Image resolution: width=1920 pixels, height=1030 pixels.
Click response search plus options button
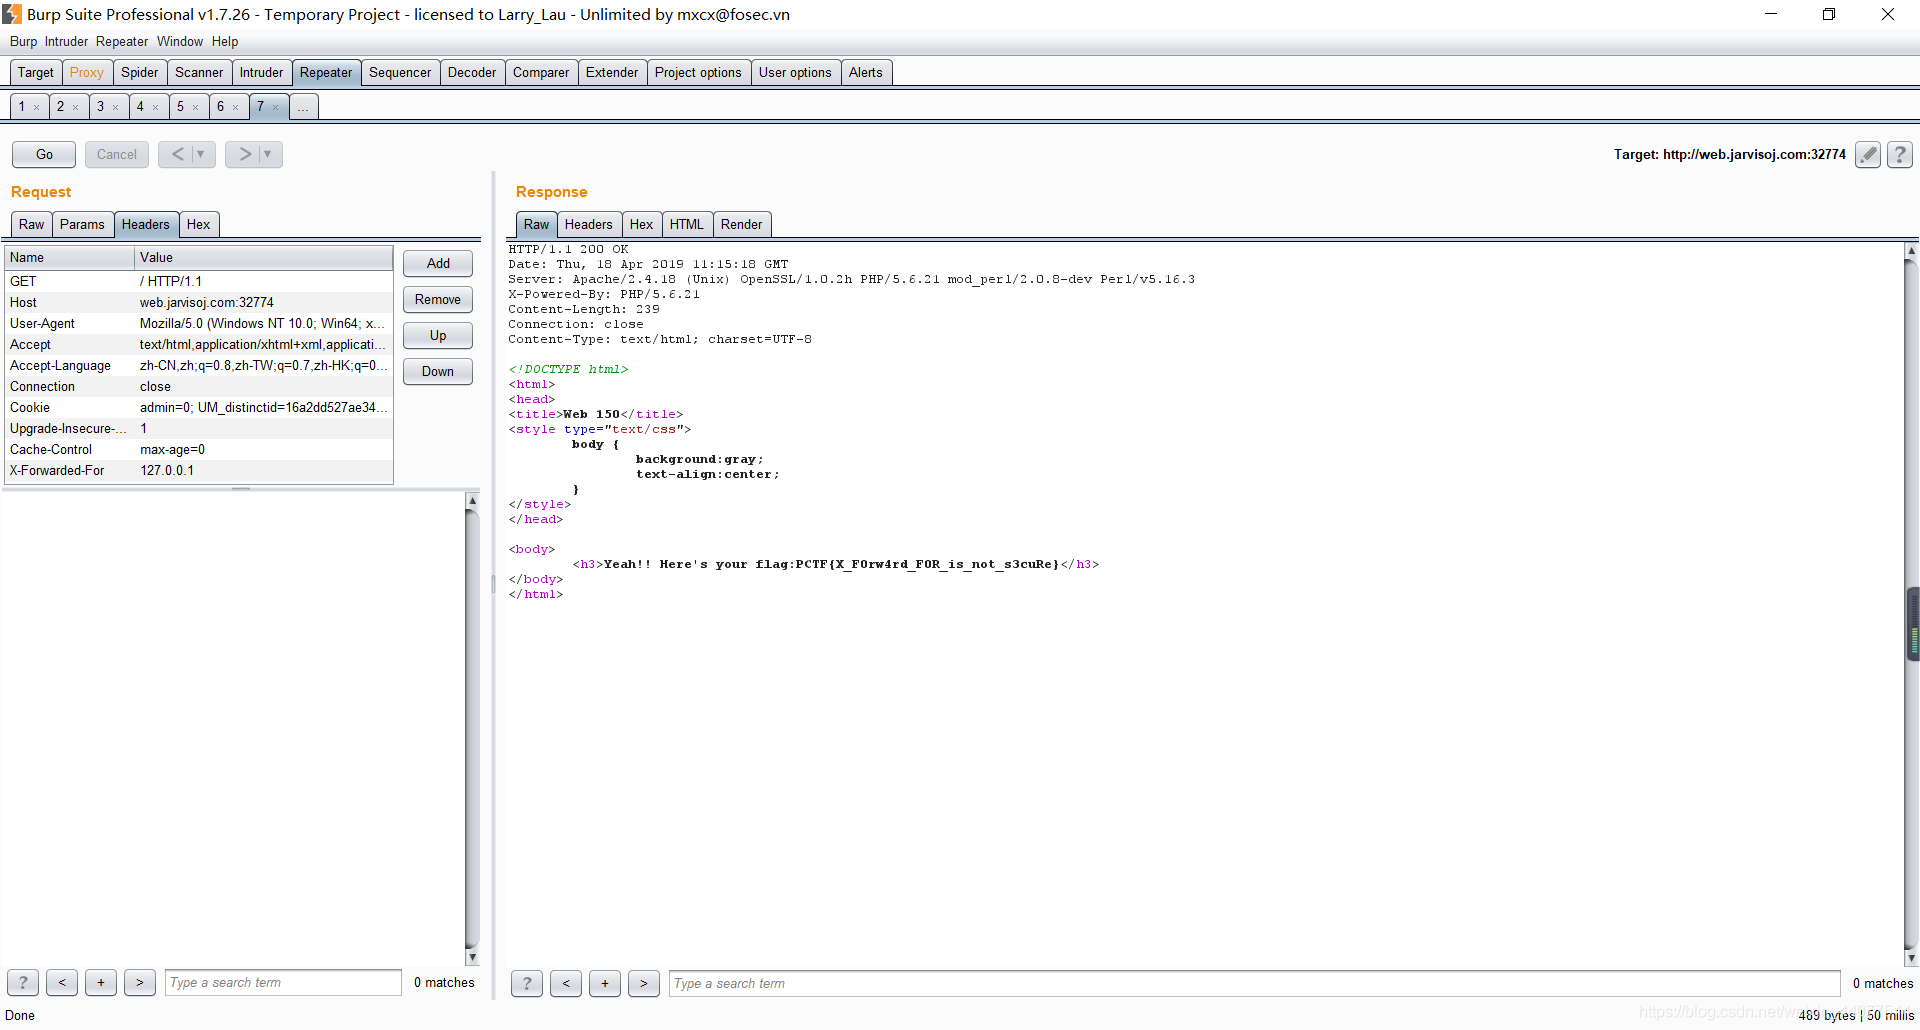605,983
